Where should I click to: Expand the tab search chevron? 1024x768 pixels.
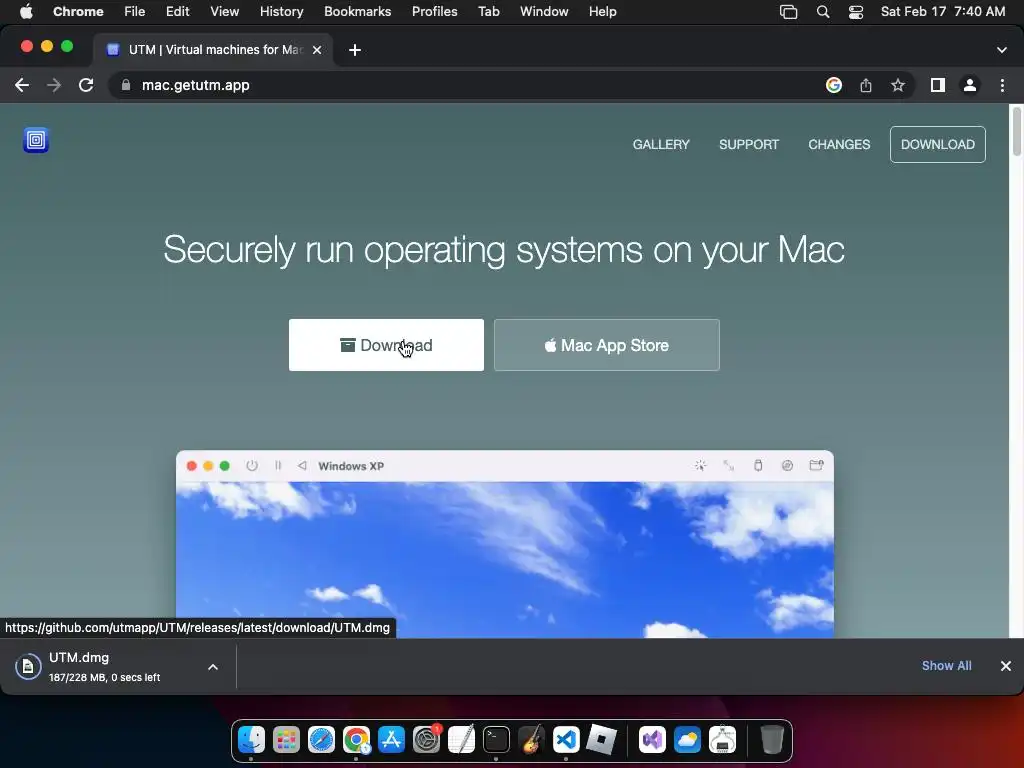point(1002,50)
